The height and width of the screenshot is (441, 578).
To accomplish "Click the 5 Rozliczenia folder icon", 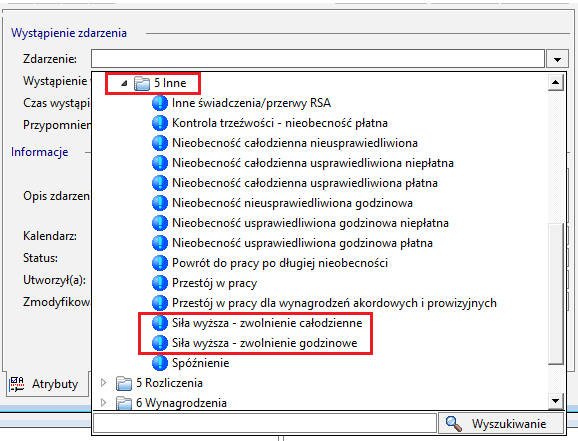I will coord(124,383).
